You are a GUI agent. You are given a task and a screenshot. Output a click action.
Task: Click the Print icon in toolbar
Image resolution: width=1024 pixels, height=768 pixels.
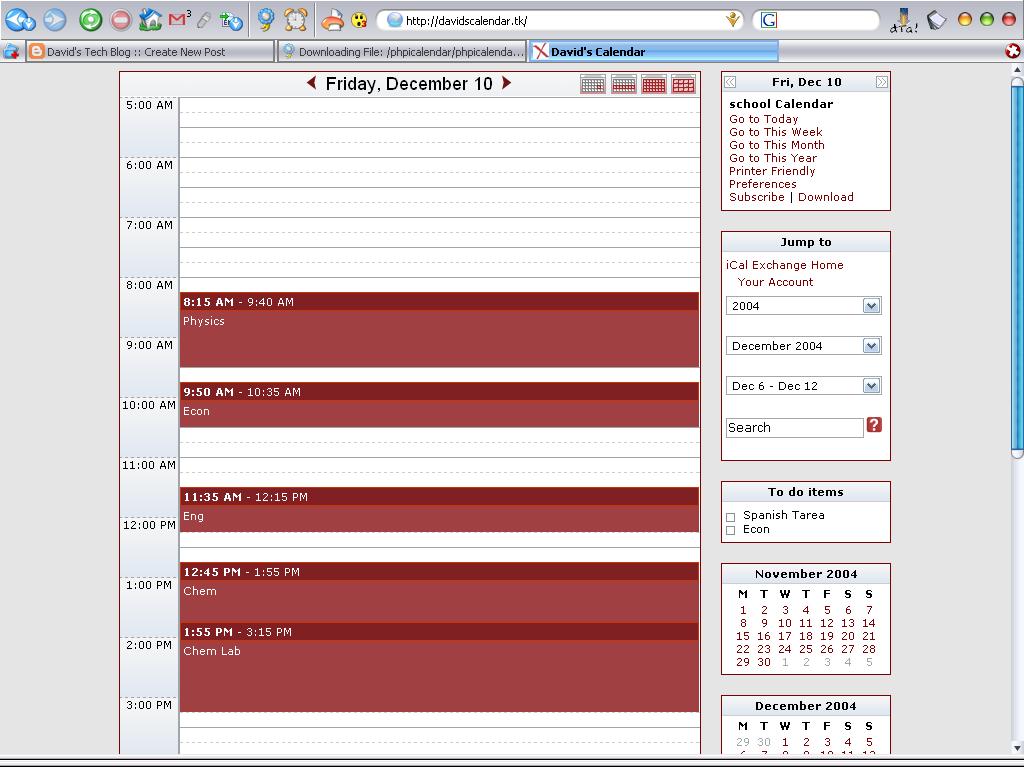coord(332,20)
